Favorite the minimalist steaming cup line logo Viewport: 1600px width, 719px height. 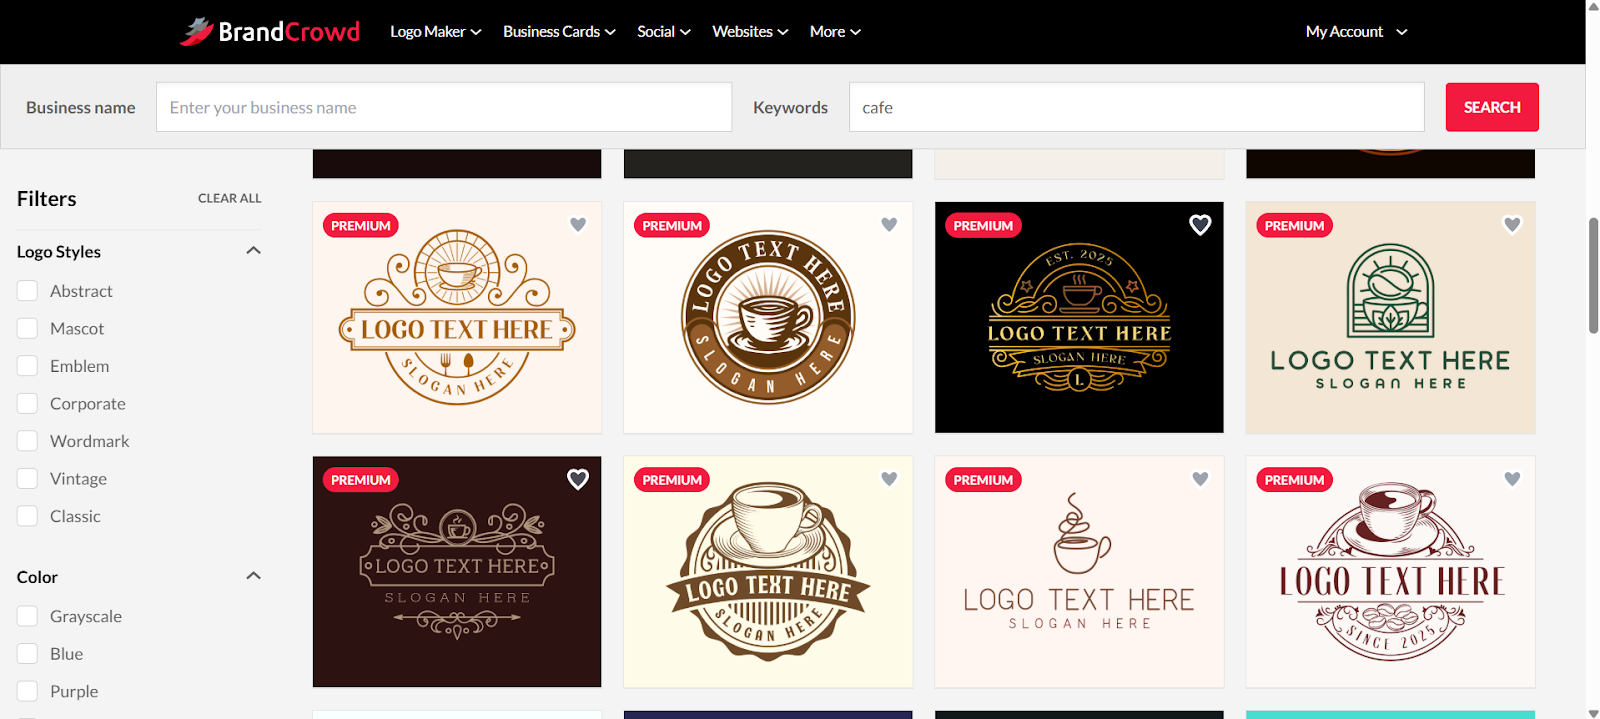(1200, 479)
